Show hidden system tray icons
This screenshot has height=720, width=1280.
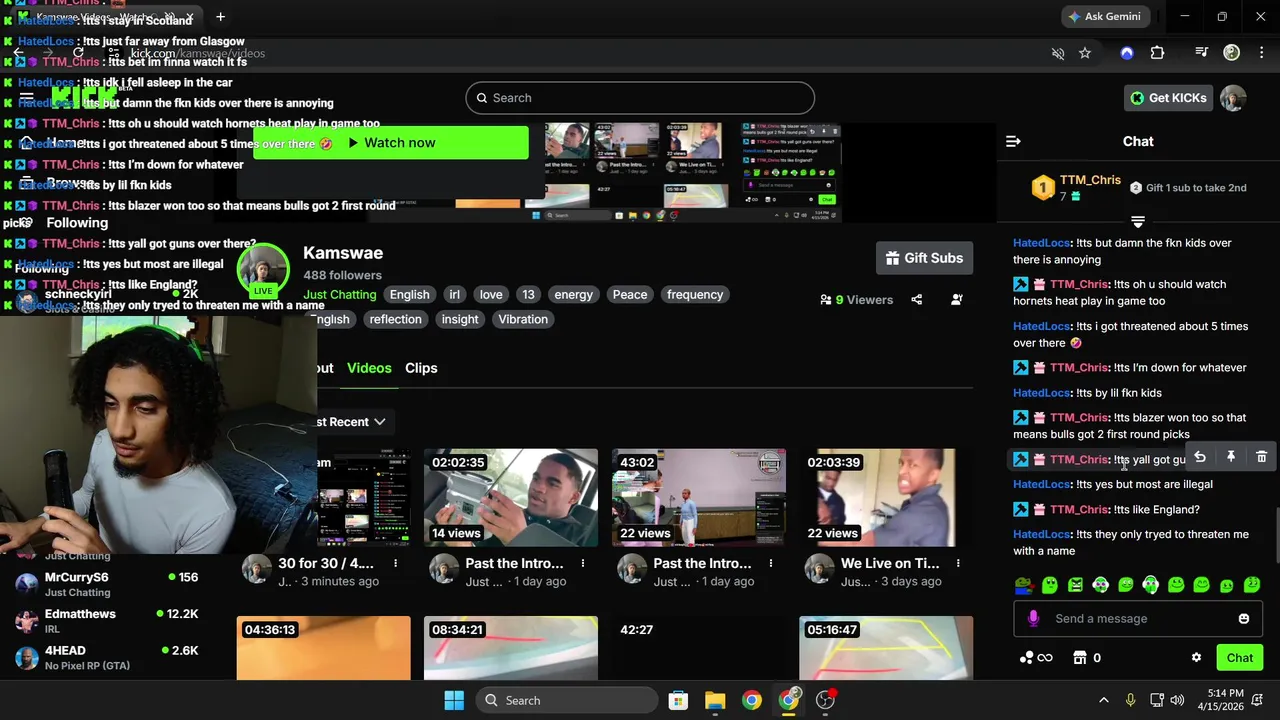1103,700
